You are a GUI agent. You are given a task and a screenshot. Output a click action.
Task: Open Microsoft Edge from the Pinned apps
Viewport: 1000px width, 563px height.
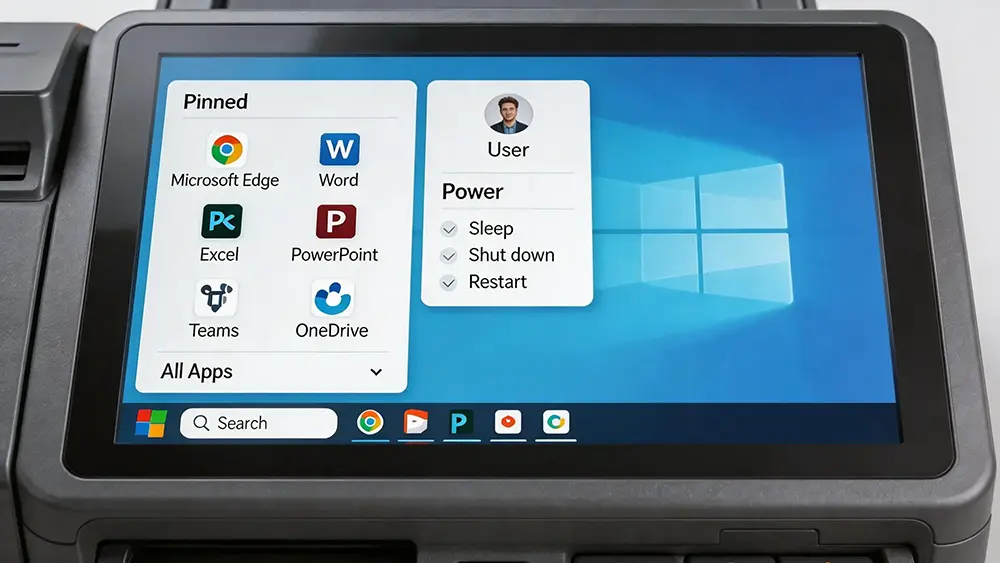(x=227, y=151)
